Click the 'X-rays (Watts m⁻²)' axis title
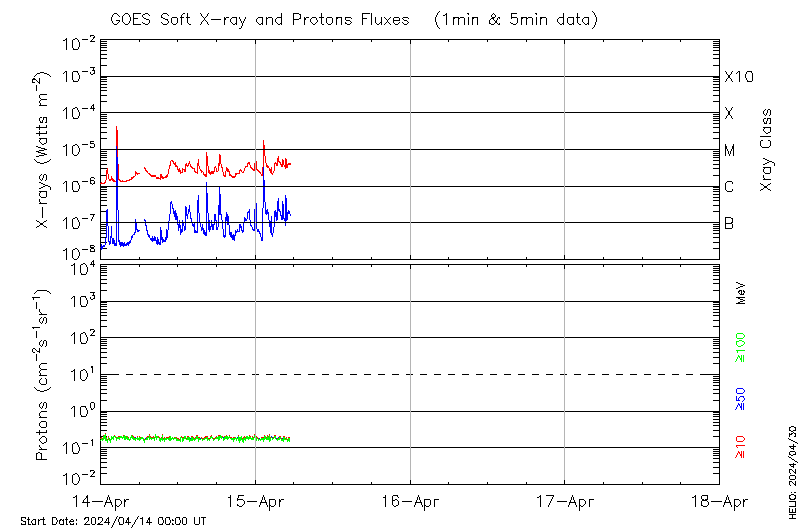The width and height of the screenshot is (800, 530). 44,150
